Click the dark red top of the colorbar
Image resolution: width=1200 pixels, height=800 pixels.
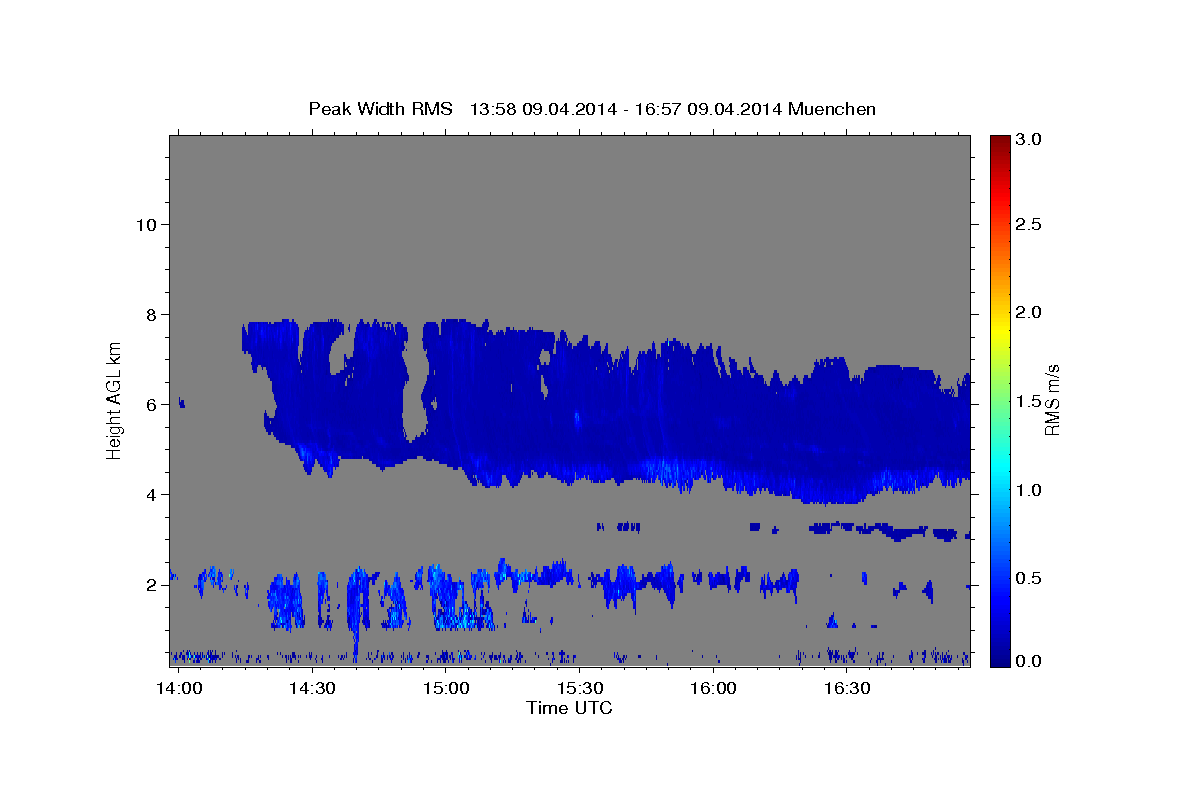click(x=999, y=143)
